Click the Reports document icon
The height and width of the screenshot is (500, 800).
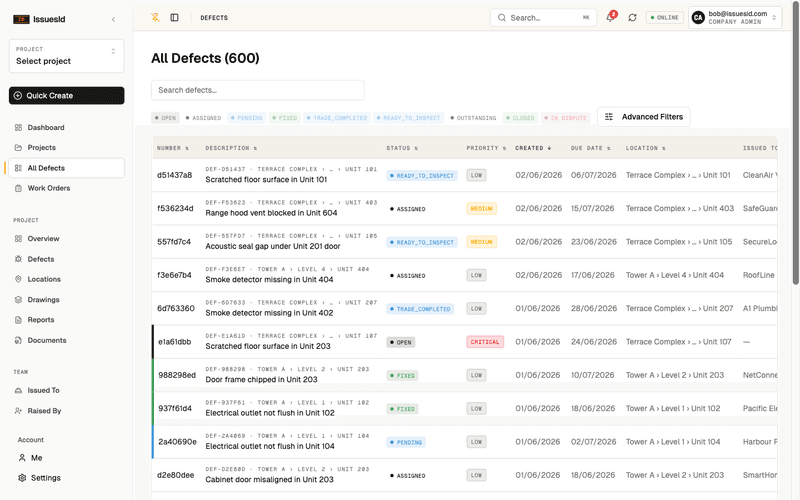(18, 320)
